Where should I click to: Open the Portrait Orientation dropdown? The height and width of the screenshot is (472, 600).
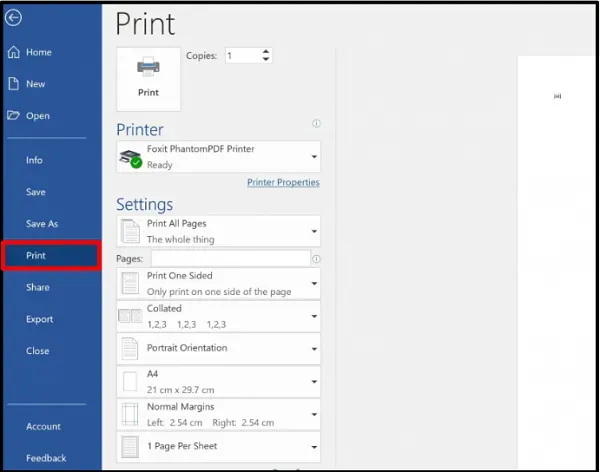[218, 348]
